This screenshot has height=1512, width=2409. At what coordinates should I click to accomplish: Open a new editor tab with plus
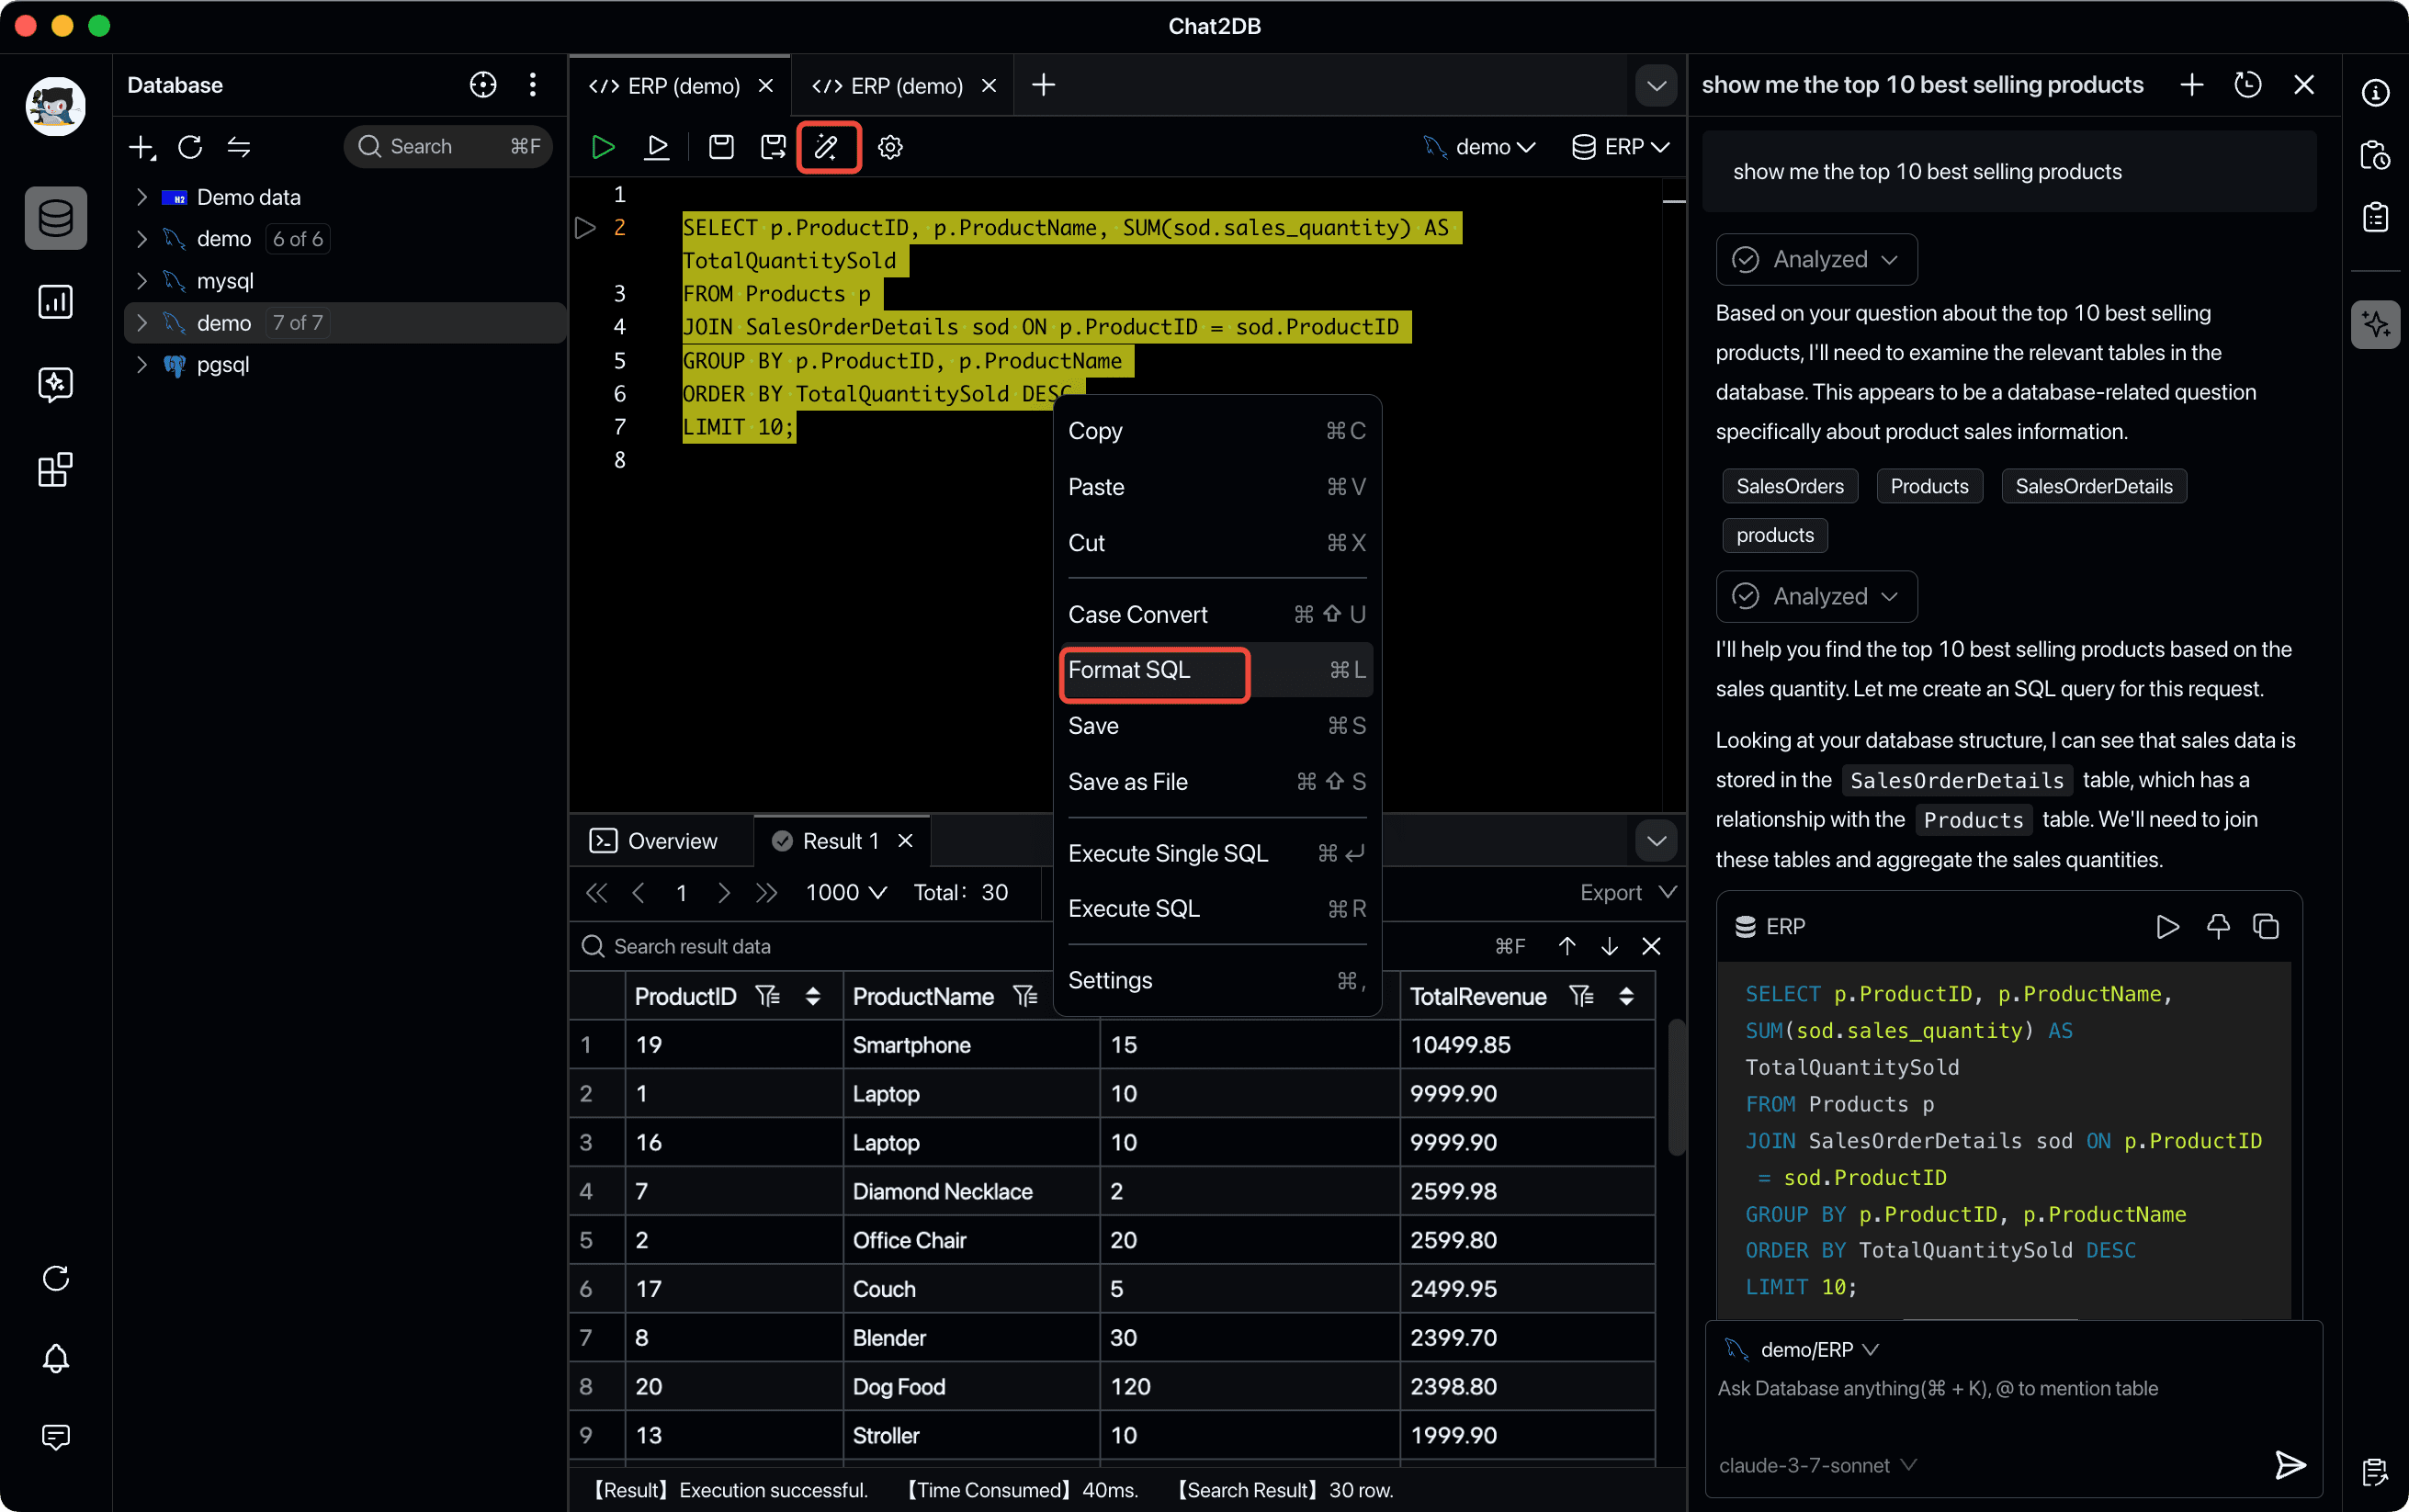pyautogui.click(x=1043, y=85)
